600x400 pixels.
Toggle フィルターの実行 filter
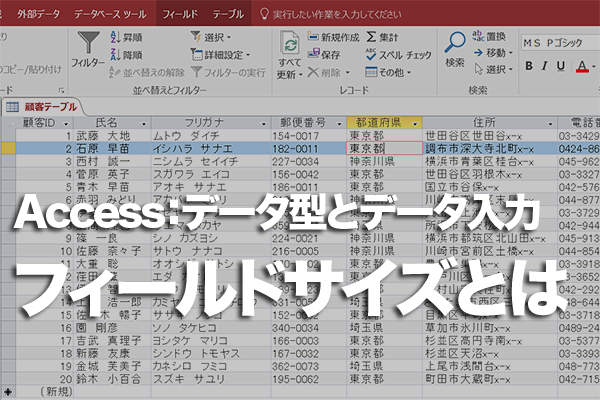[228, 72]
